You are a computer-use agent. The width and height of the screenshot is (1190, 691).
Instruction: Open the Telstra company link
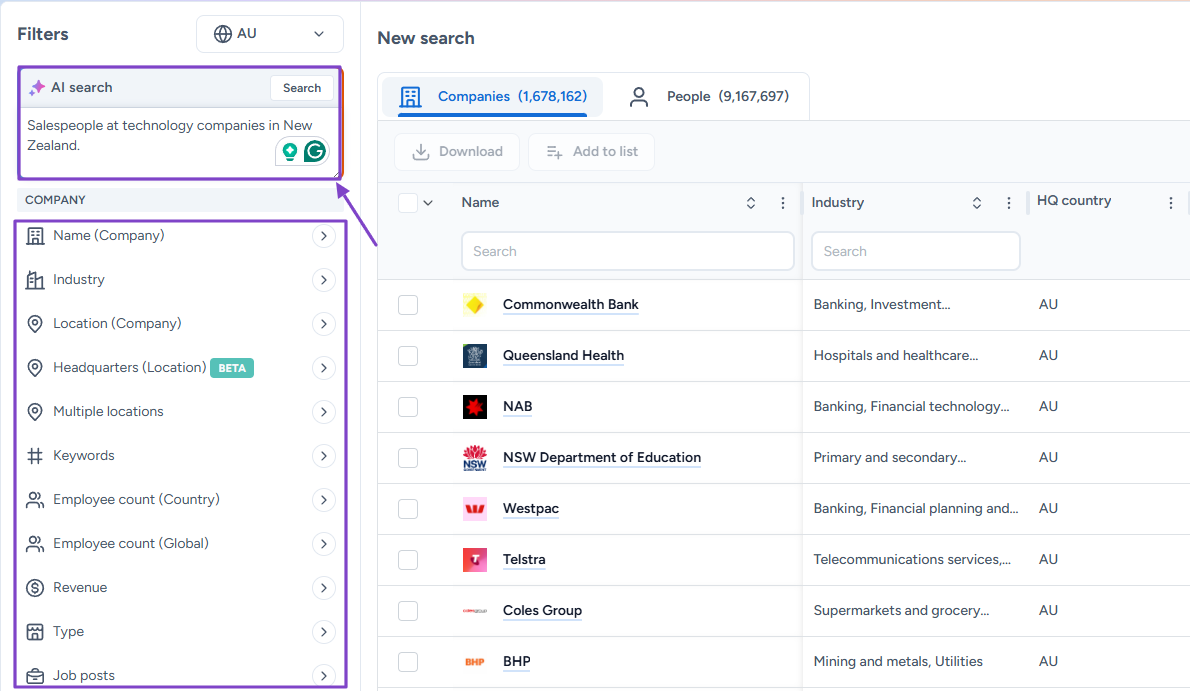pos(524,560)
